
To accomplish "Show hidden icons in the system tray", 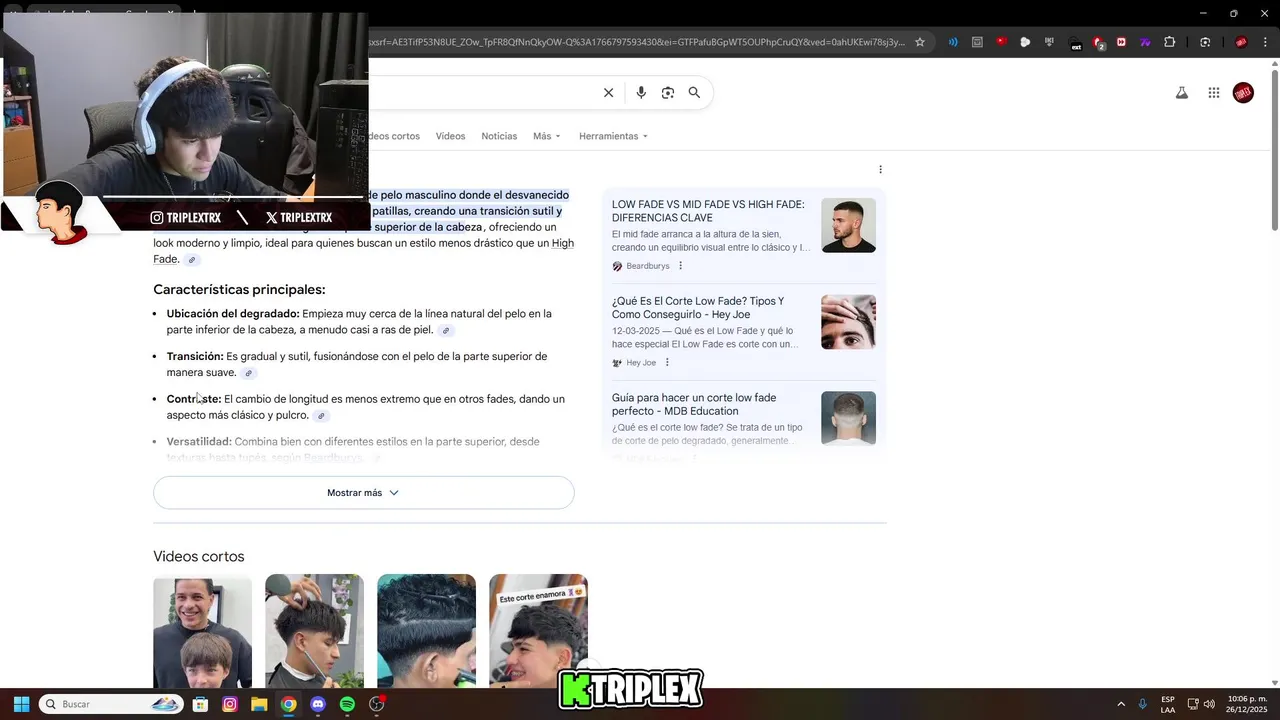I will [x=1121, y=704].
